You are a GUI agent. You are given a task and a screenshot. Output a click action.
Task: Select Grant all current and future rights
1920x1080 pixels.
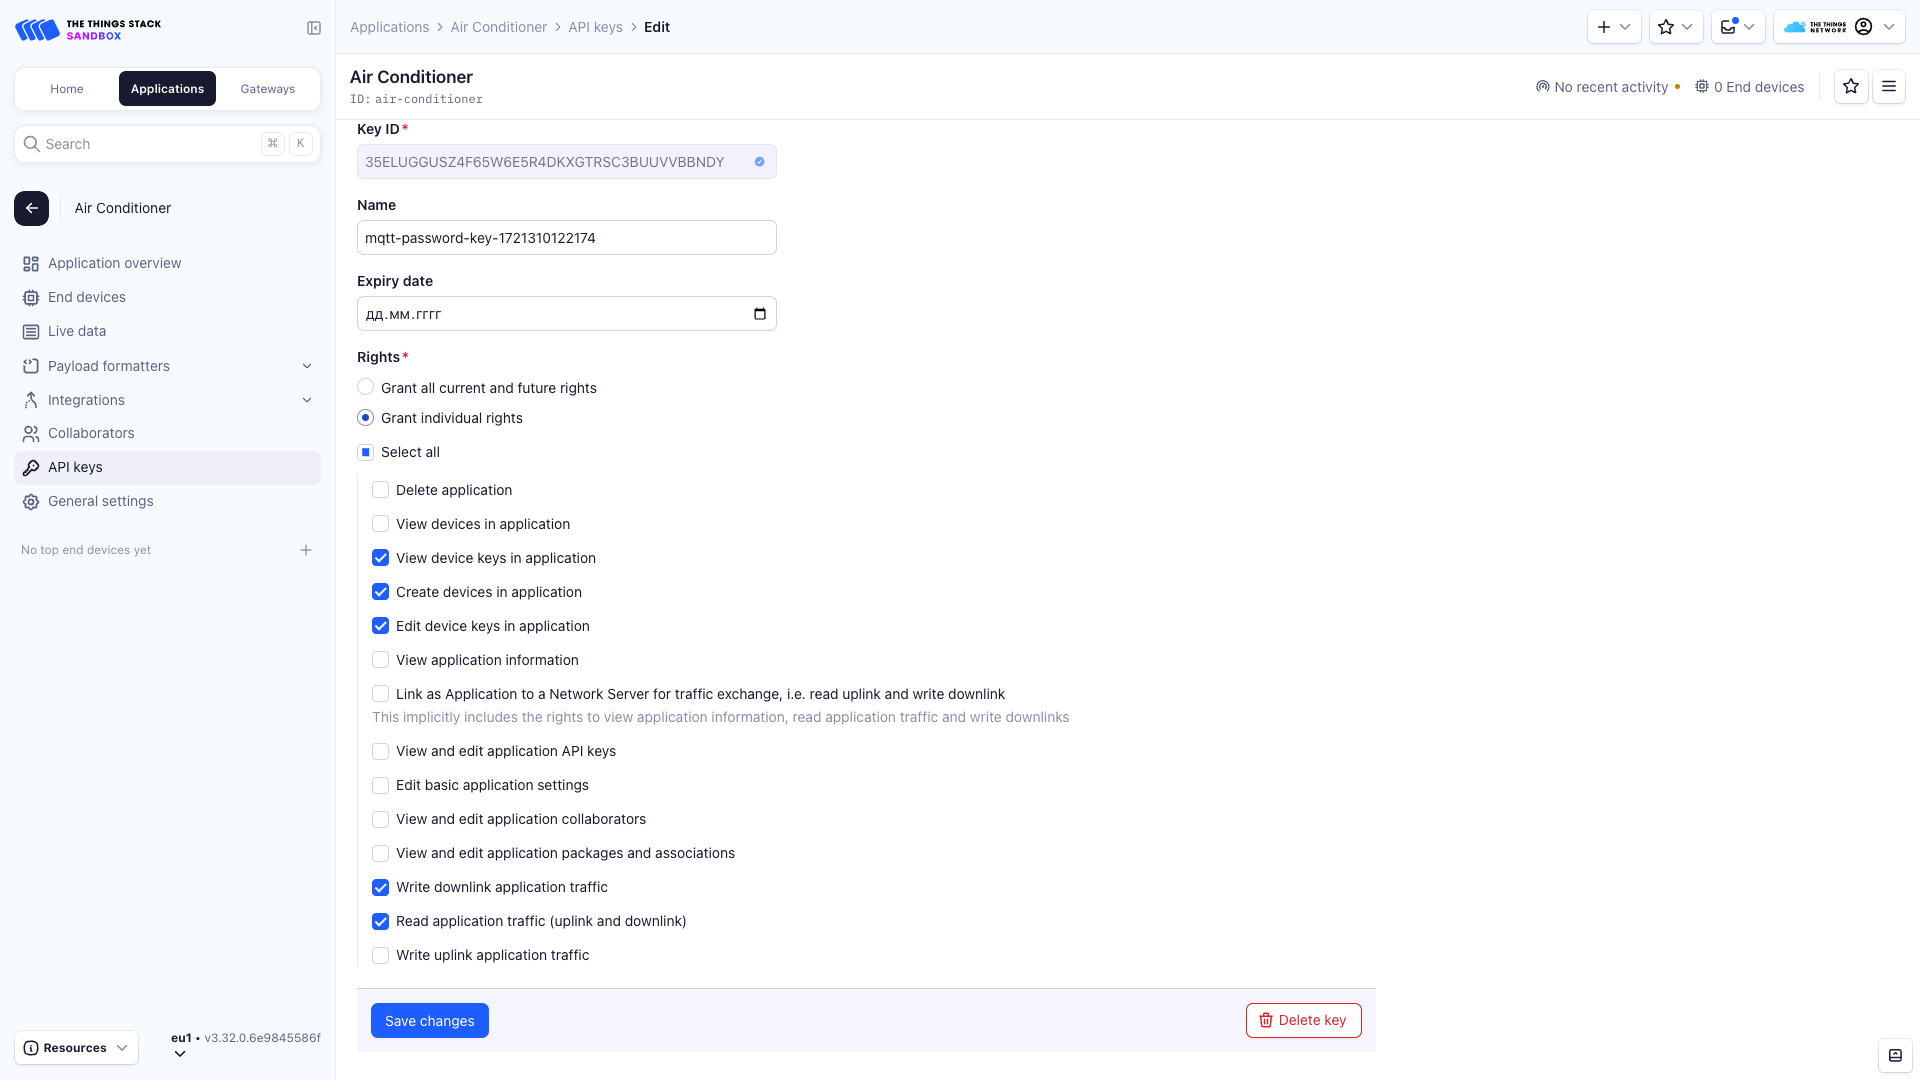(x=366, y=387)
